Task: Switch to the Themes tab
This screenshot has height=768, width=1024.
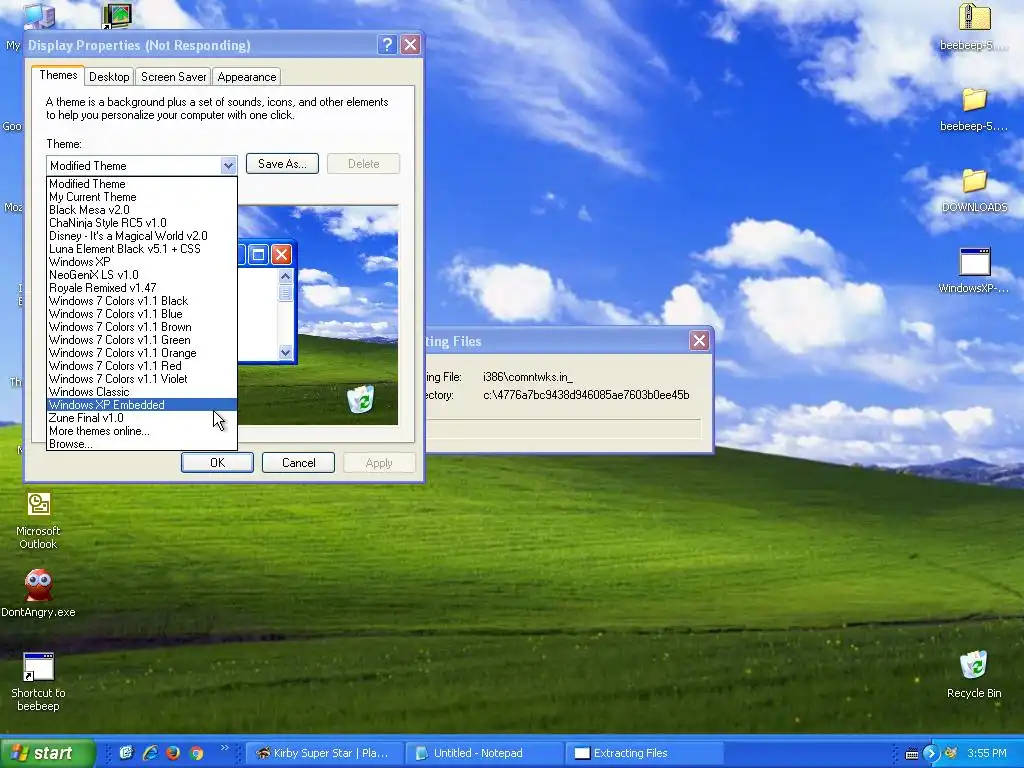Action: tap(58, 75)
